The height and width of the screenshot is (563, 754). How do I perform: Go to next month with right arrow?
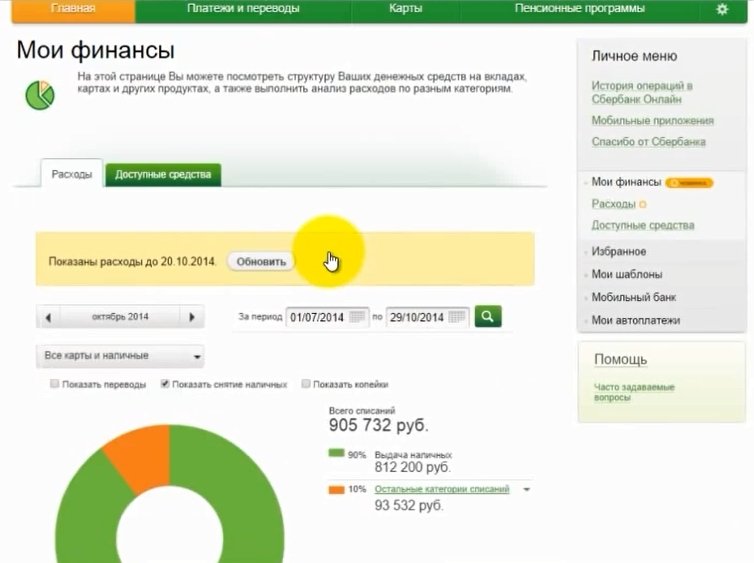[192, 317]
